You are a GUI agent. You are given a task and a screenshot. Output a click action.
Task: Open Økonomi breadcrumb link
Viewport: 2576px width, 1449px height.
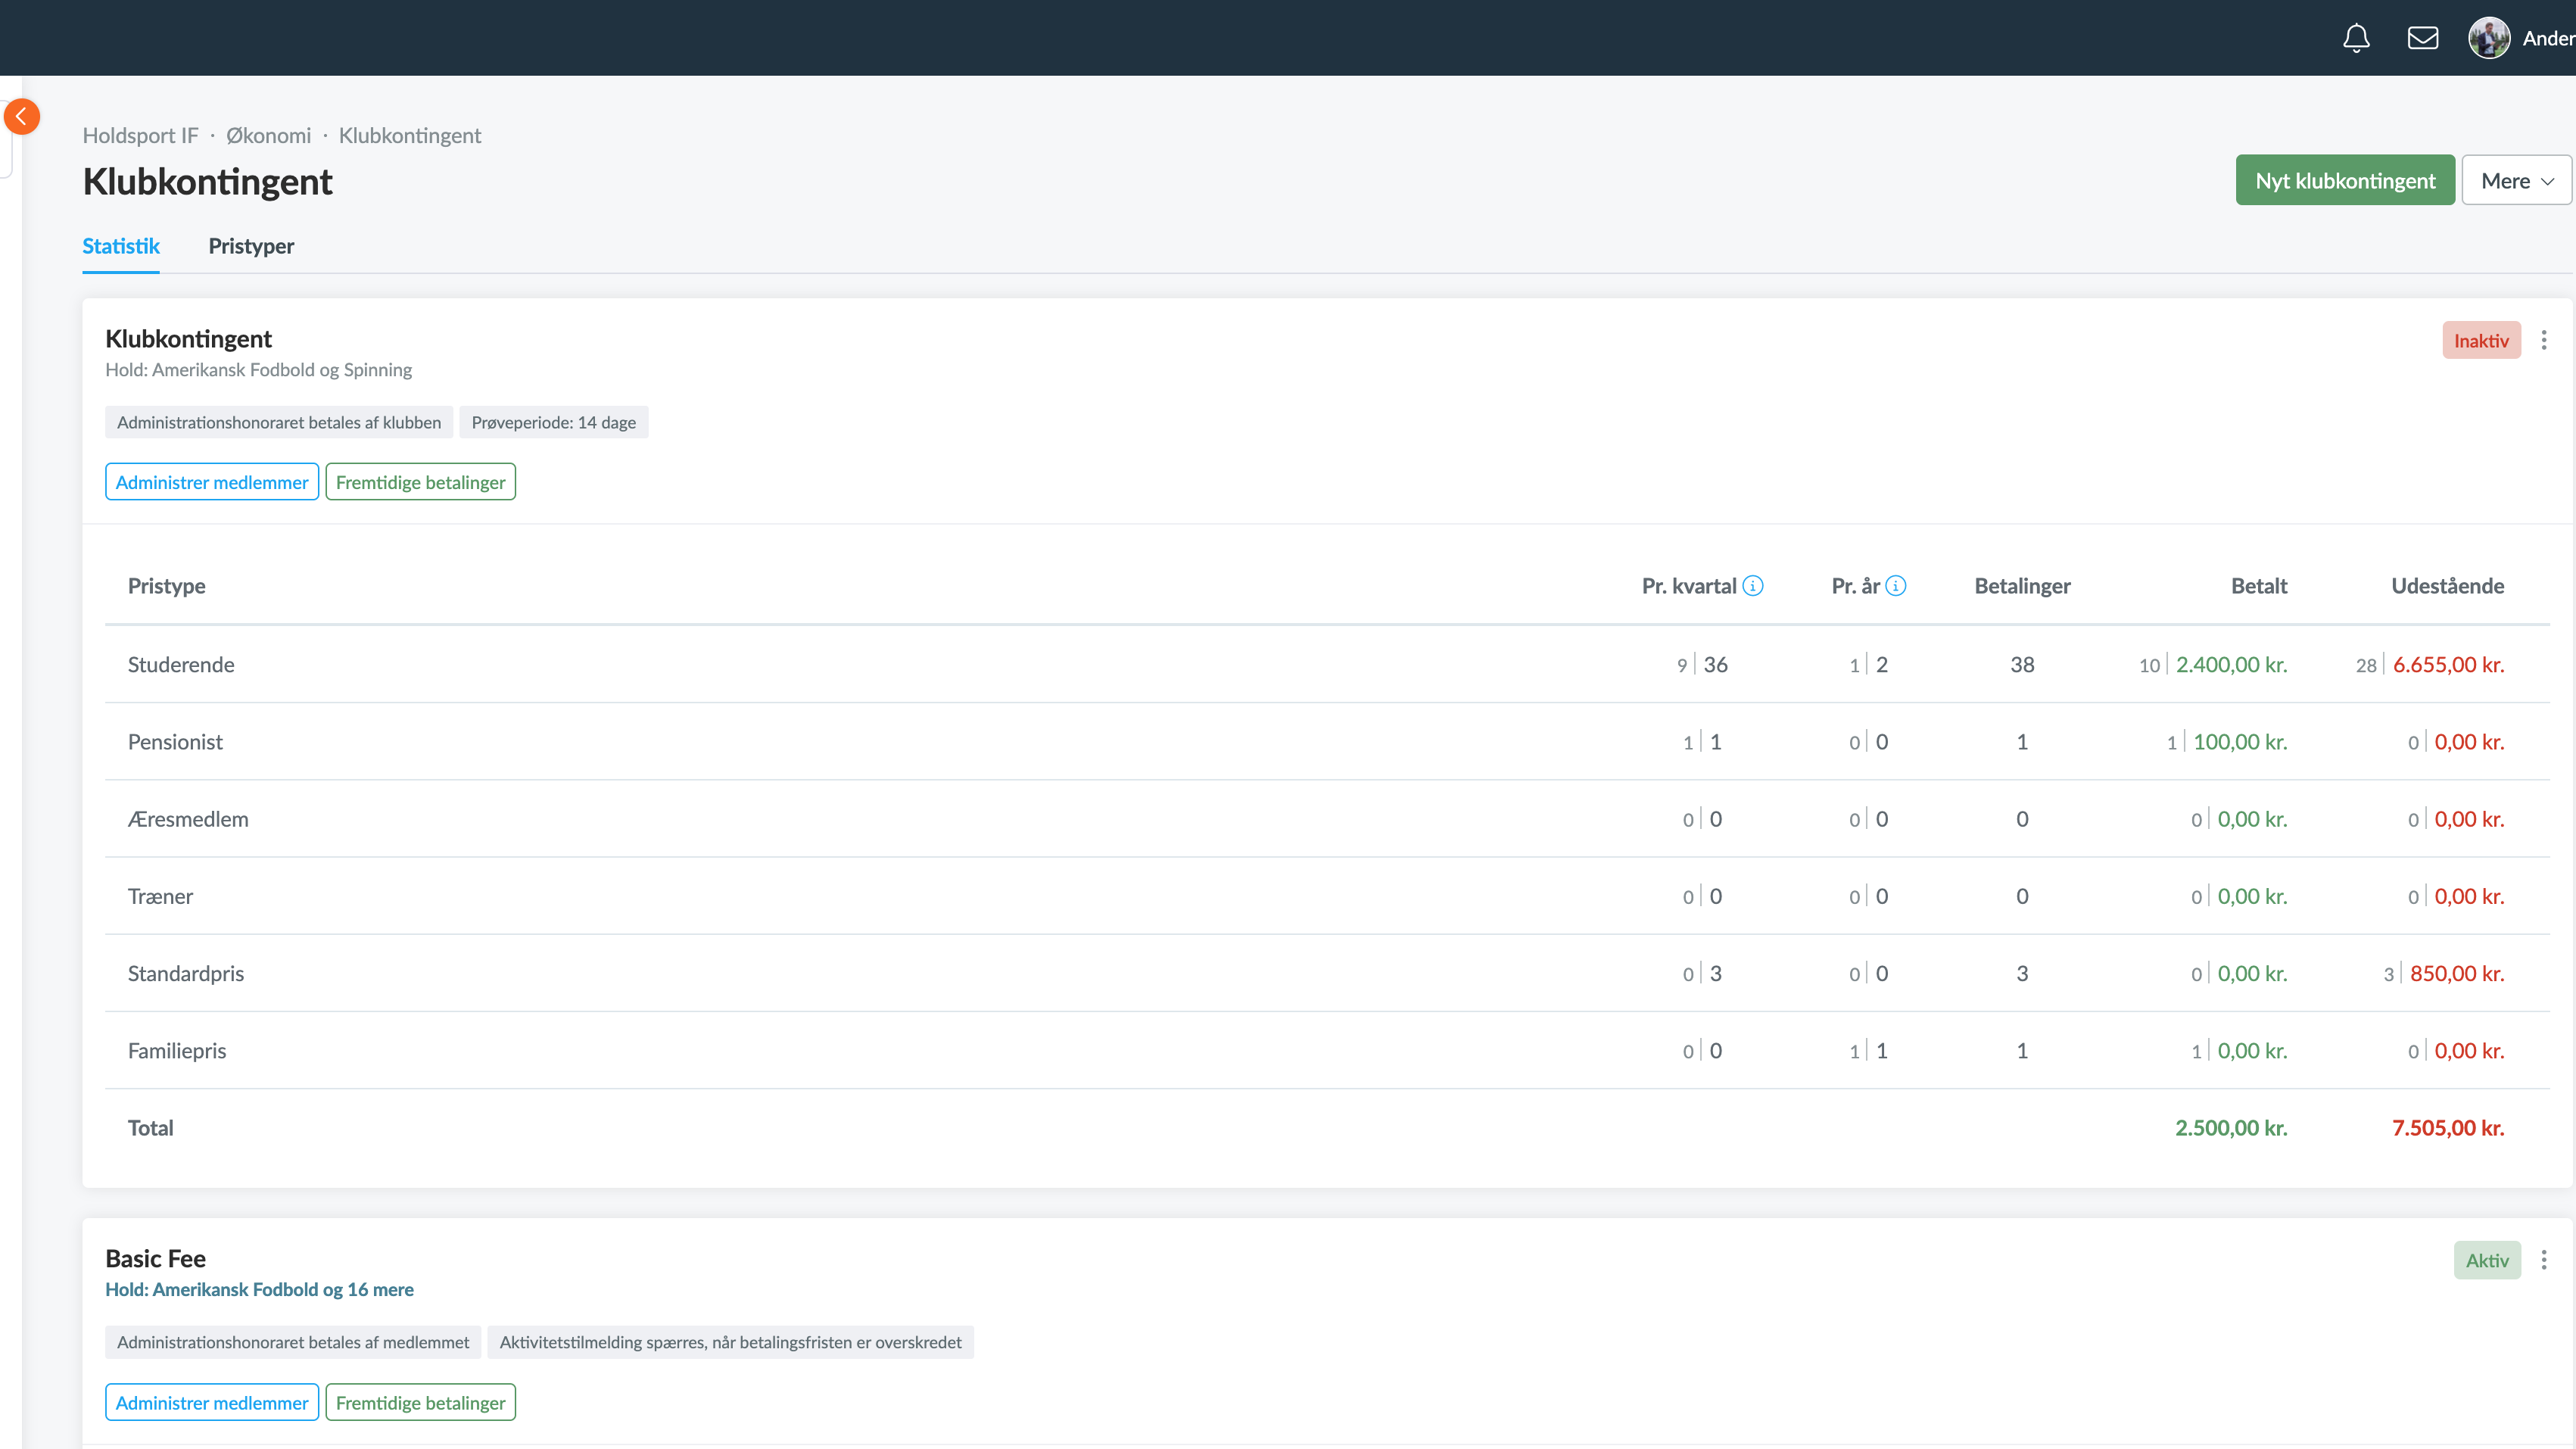tap(268, 135)
